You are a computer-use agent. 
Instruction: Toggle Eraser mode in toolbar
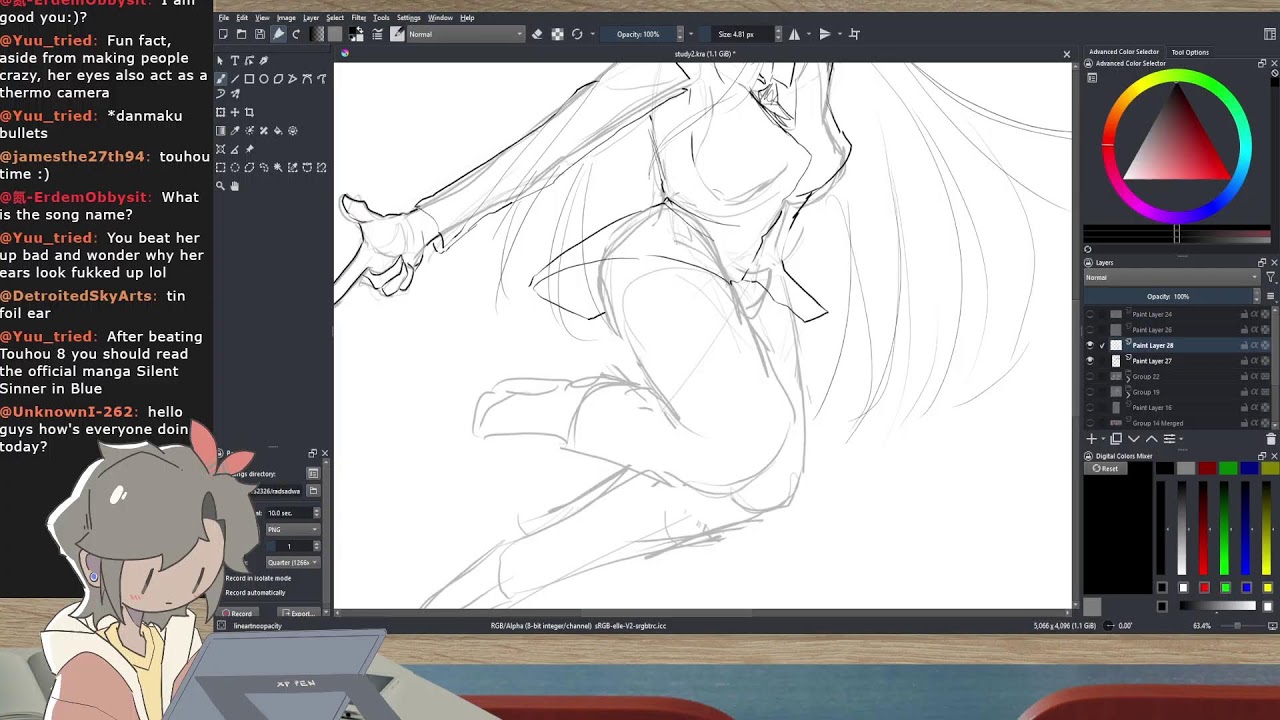537,34
